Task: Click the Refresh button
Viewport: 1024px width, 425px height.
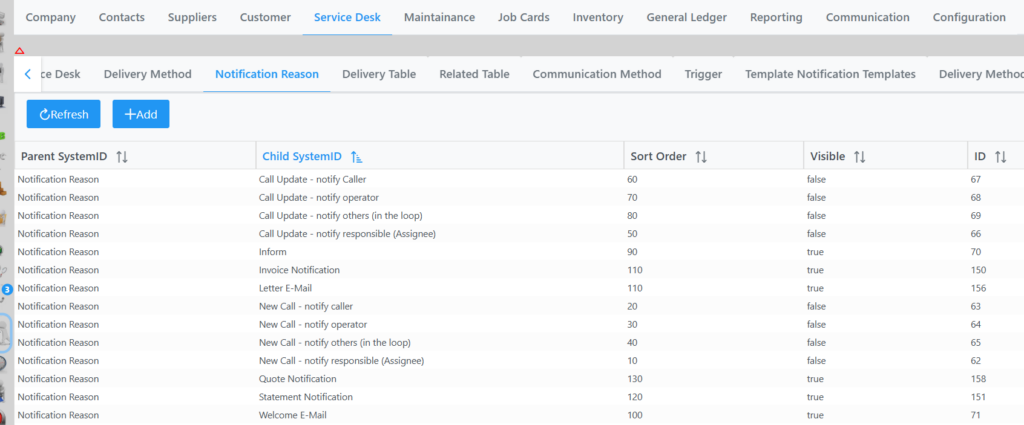Action: [63, 114]
